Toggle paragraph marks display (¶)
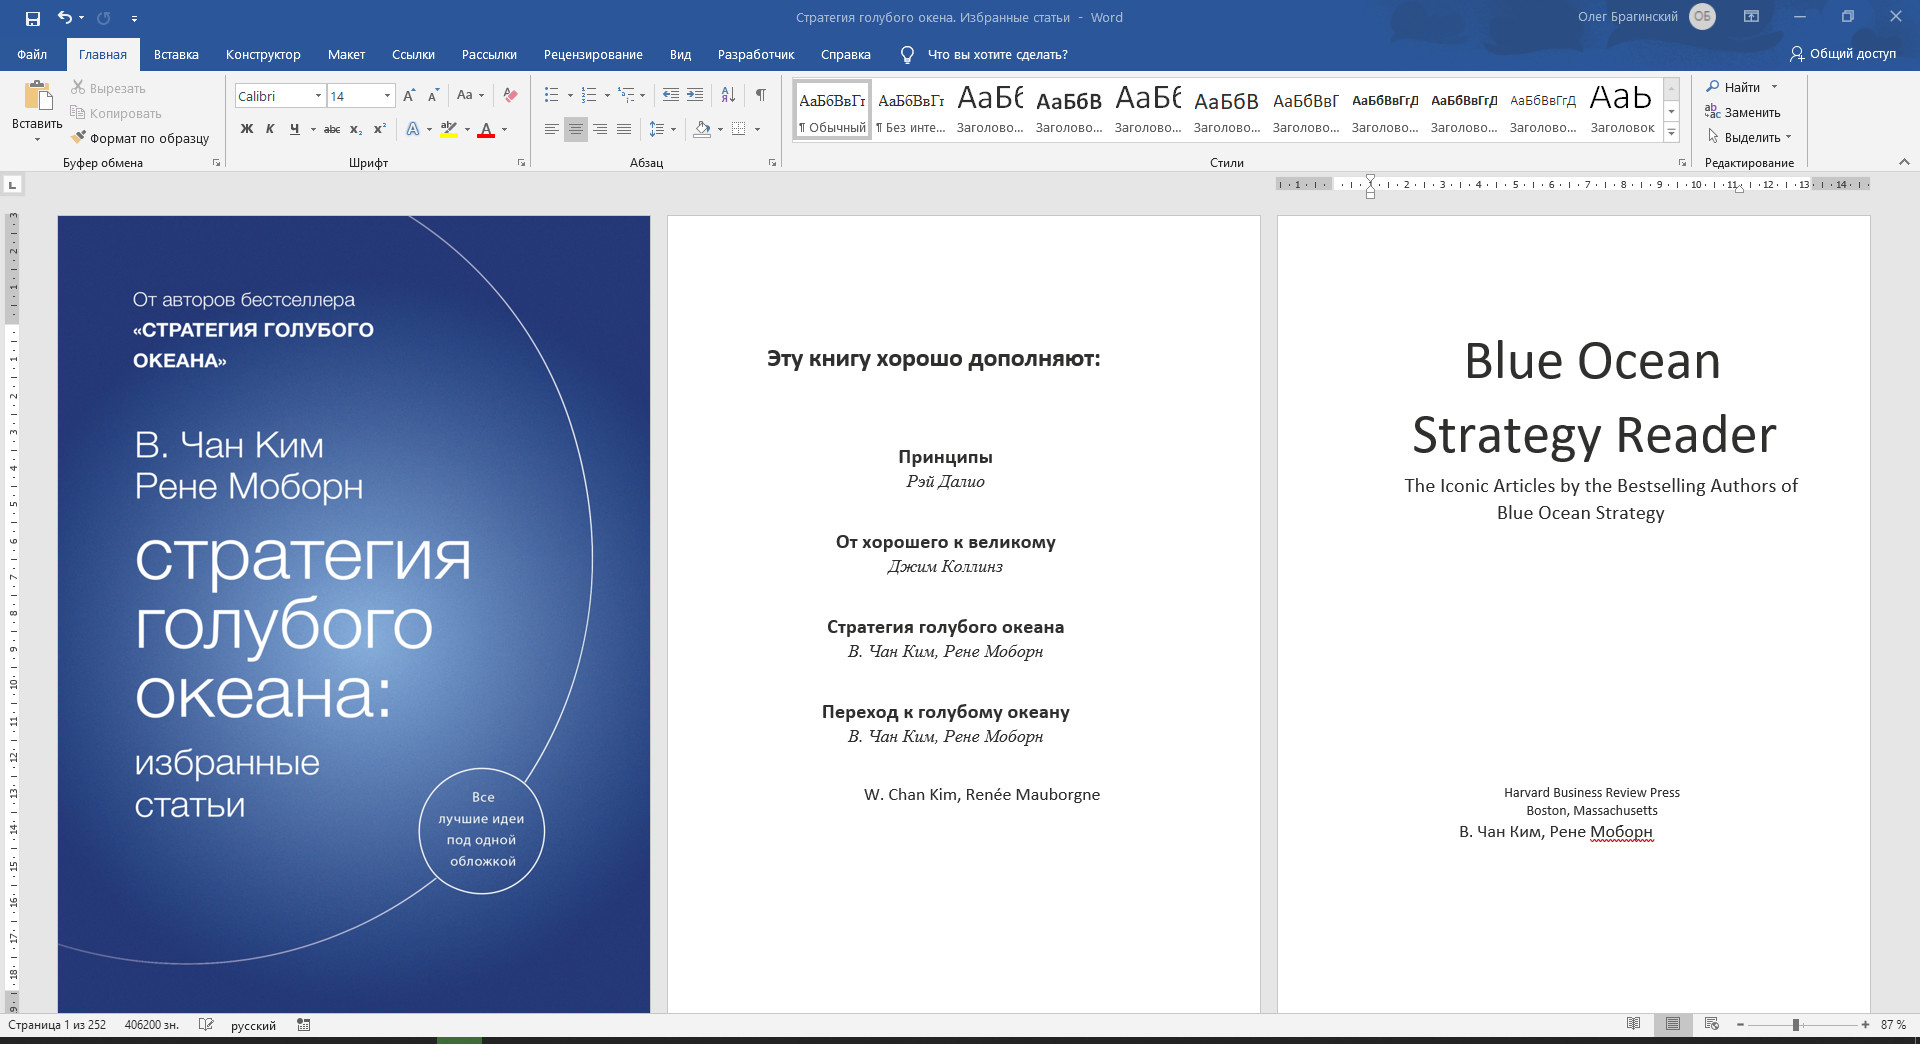Viewport: 1927px width, 1044px height. coord(761,96)
